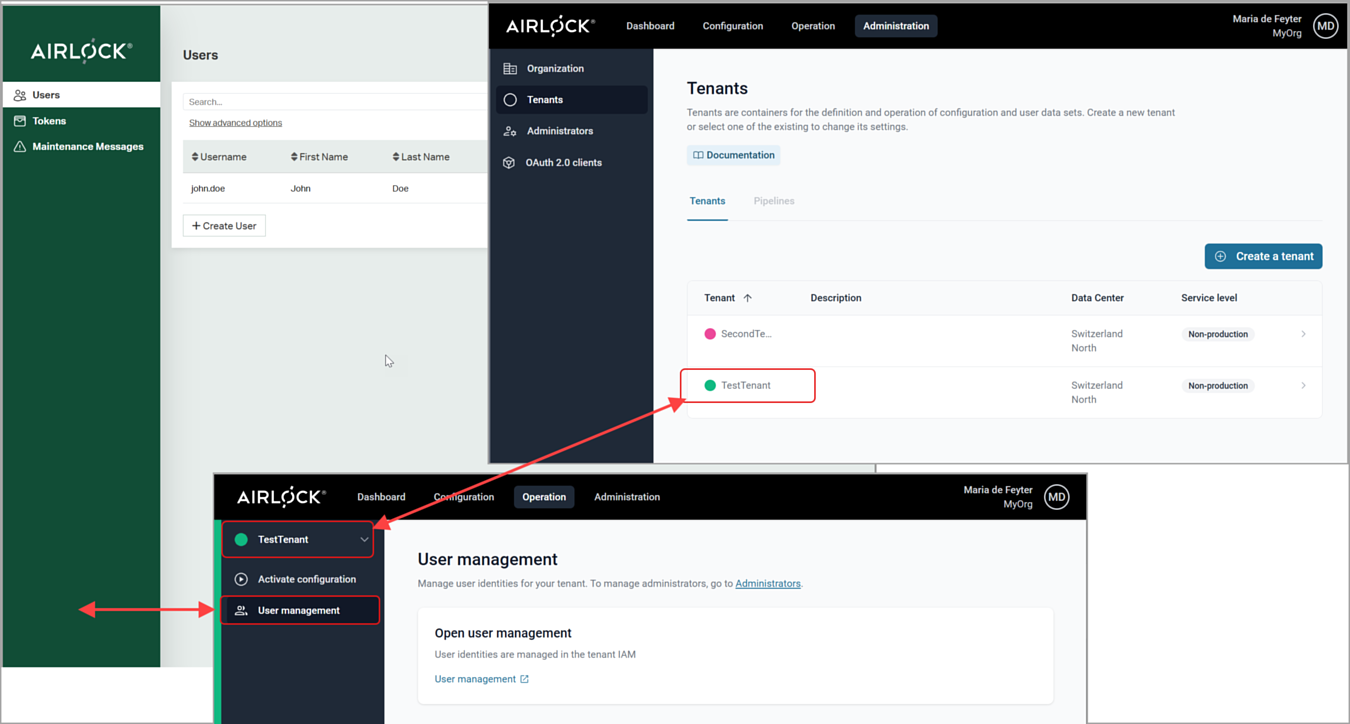Click the Activate configuration play icon

pyautogui.click(x=241, y=579)
